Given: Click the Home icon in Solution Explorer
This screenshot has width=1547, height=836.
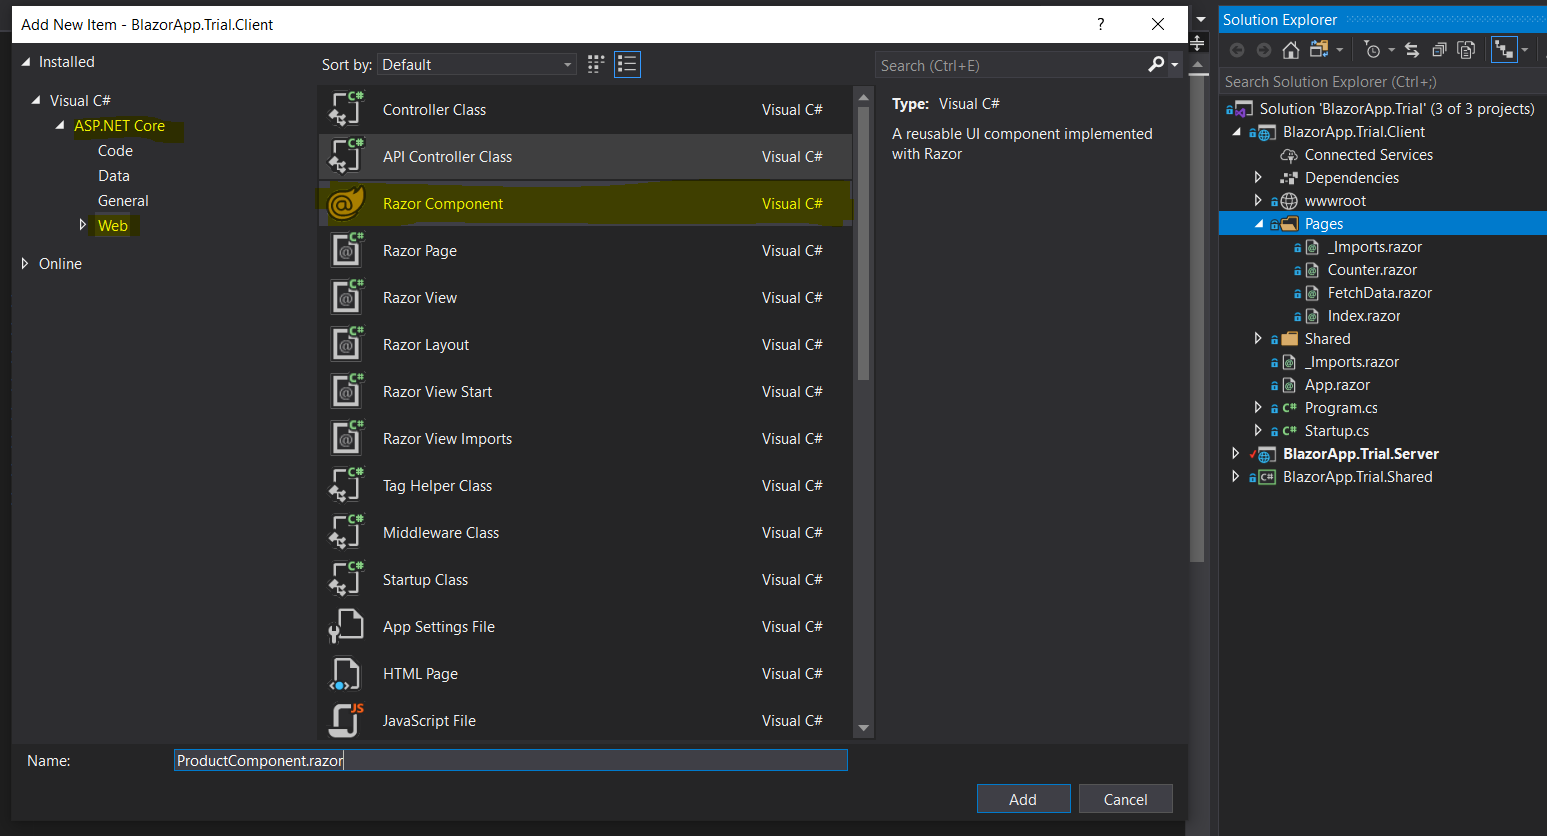Looking at the screenshot, I should coord(1290,49).
